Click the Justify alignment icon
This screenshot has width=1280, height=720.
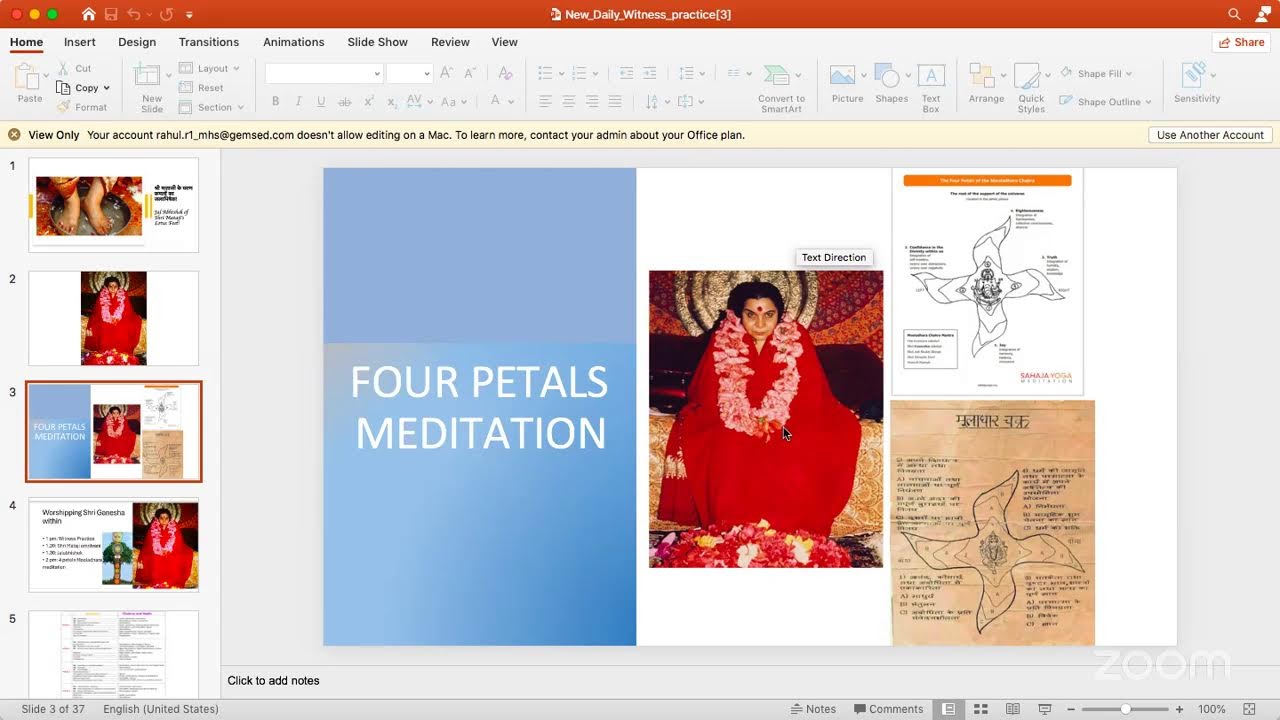[x=615, y=101]
